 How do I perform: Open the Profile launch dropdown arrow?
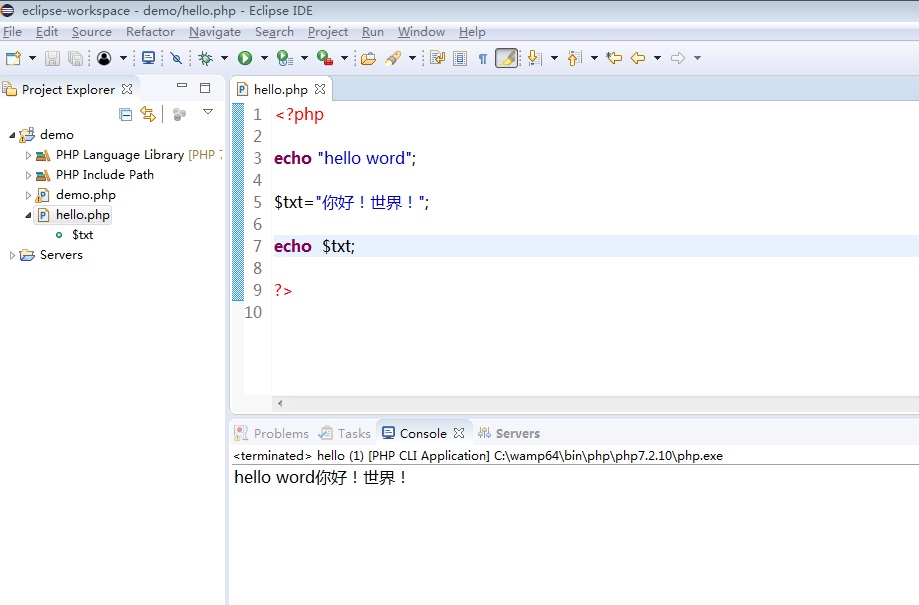pyautogui.click(x=304, y=58)
